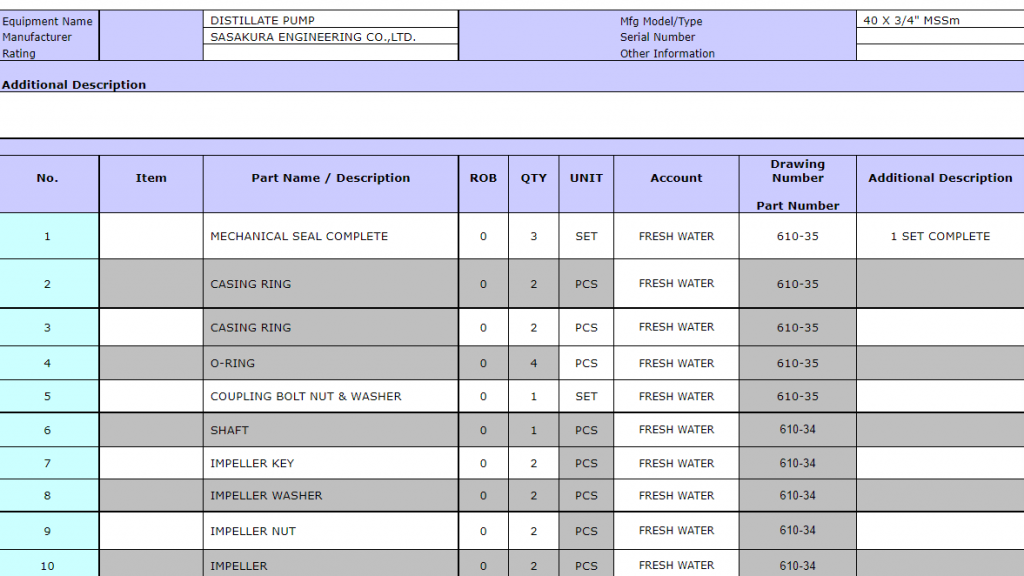
Task: Click the IMPELLER NUT part cell
Action: point(330,531)
